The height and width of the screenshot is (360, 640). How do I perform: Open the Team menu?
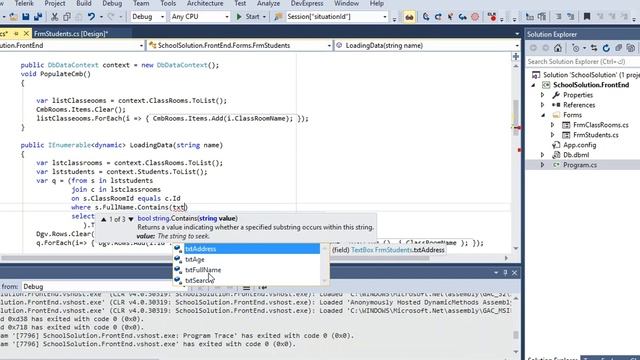click(141, 4)
